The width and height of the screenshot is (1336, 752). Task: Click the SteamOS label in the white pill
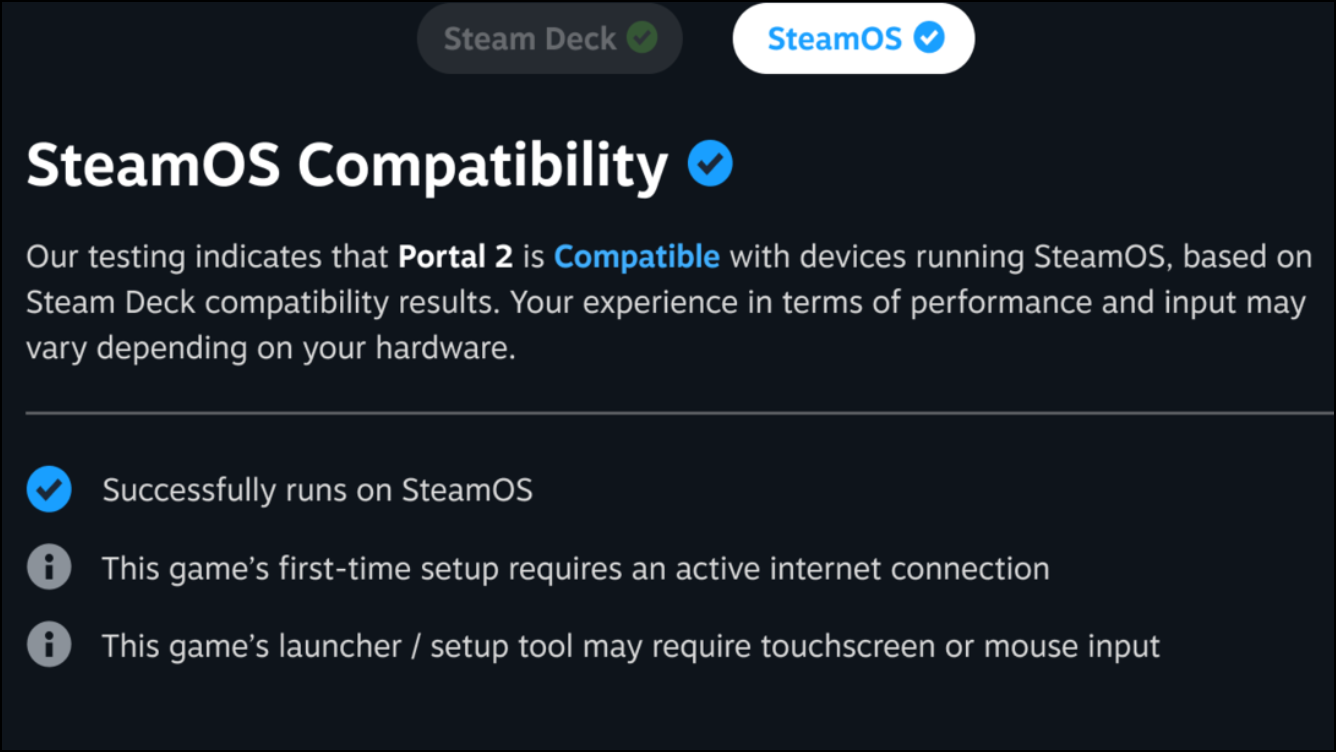(834, 39)
